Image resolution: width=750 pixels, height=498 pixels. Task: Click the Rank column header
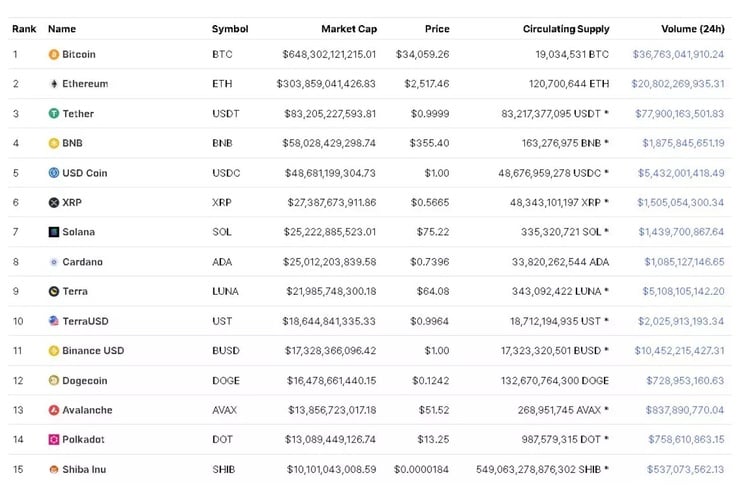tap(24, 29)
